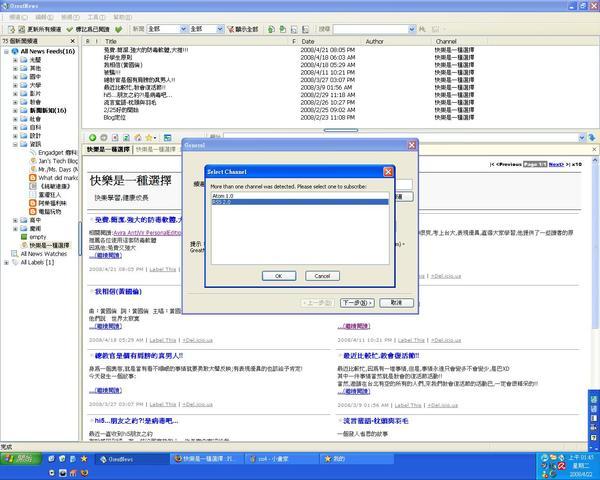Image resolution: width=600 pixels, height=480 pixels.
Task: Switch to 快樂是一種選擇 Firefox taskbar button
Action: (207, 459)
